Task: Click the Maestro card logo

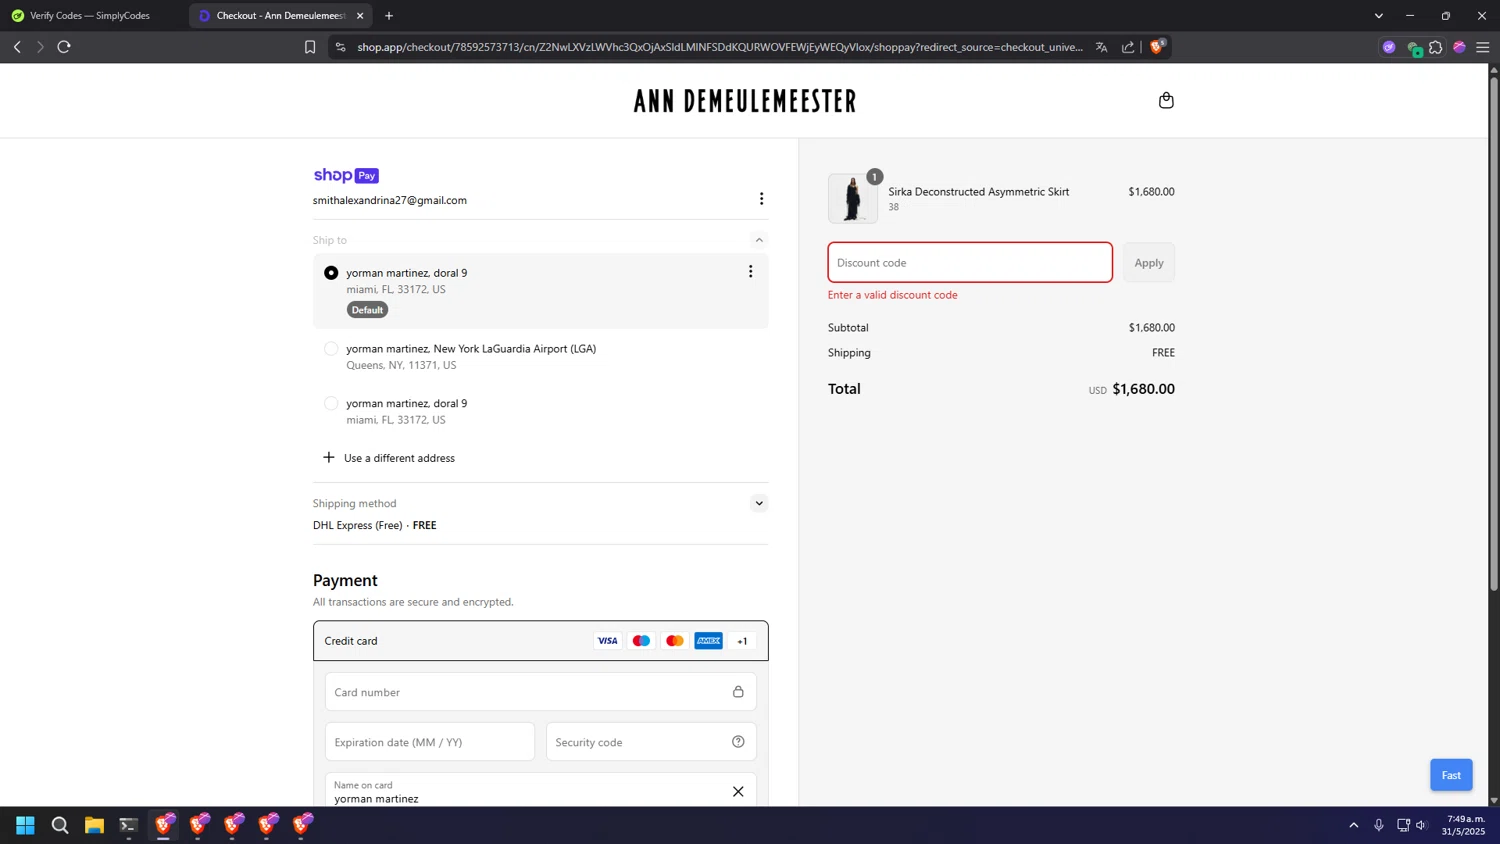Action: (x=641, y=641)
